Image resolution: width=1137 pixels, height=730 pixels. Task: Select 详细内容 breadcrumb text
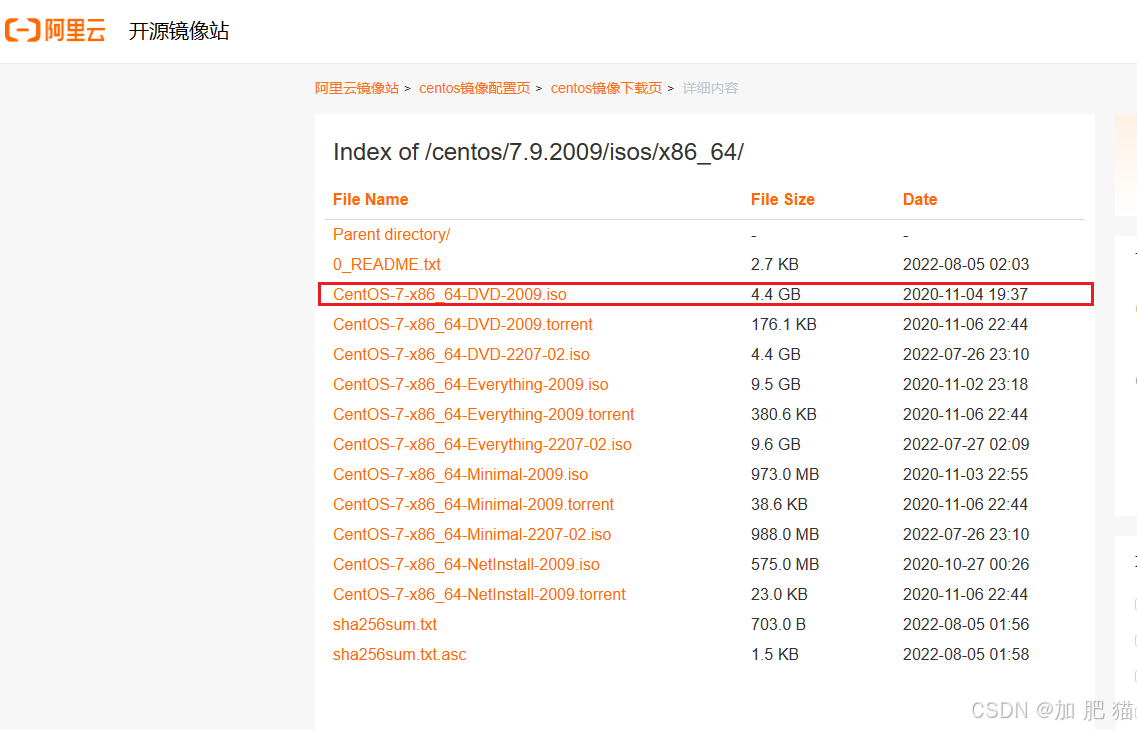click(710, 88)
